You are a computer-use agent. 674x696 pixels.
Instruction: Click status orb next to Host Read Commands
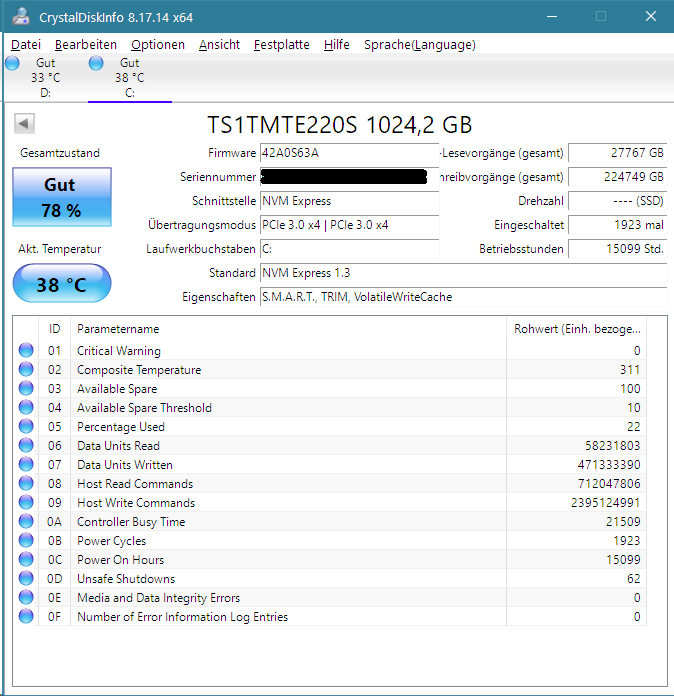point(26,483)
